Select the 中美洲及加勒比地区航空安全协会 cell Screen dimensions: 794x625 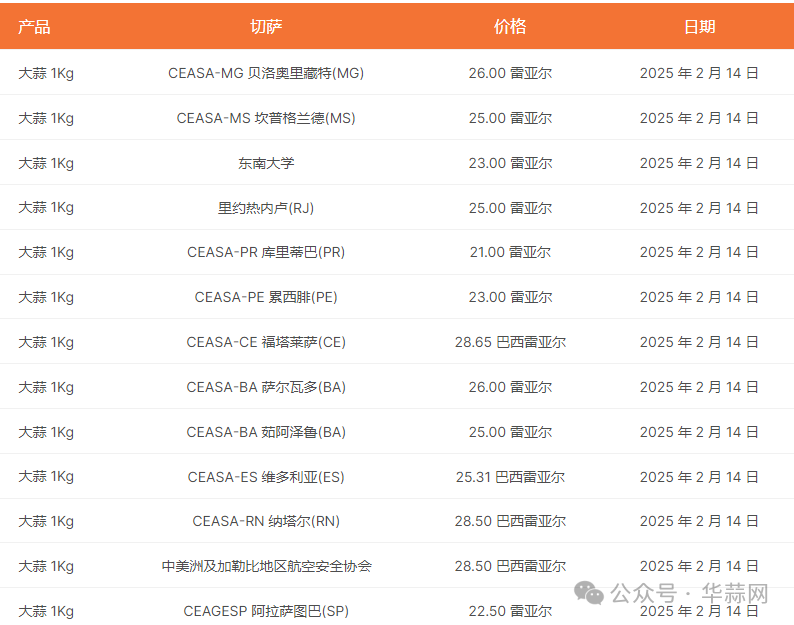[266, 566]
